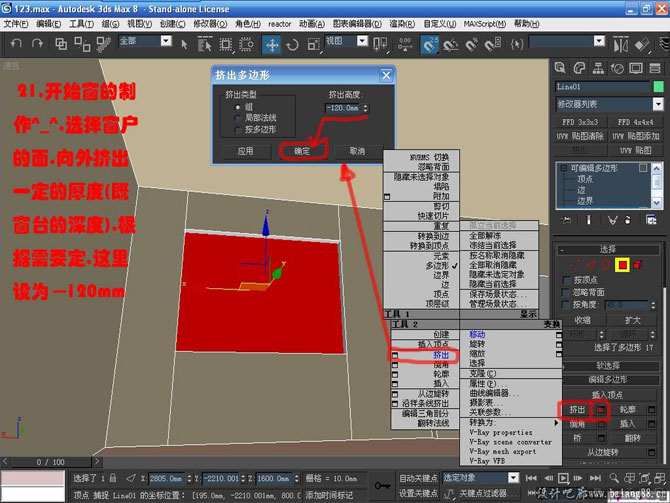Viewport: 670px width, 503px height.
Task: Open the Utilities command panel tab
Action: pyautogui.click(x=655, y=68)
